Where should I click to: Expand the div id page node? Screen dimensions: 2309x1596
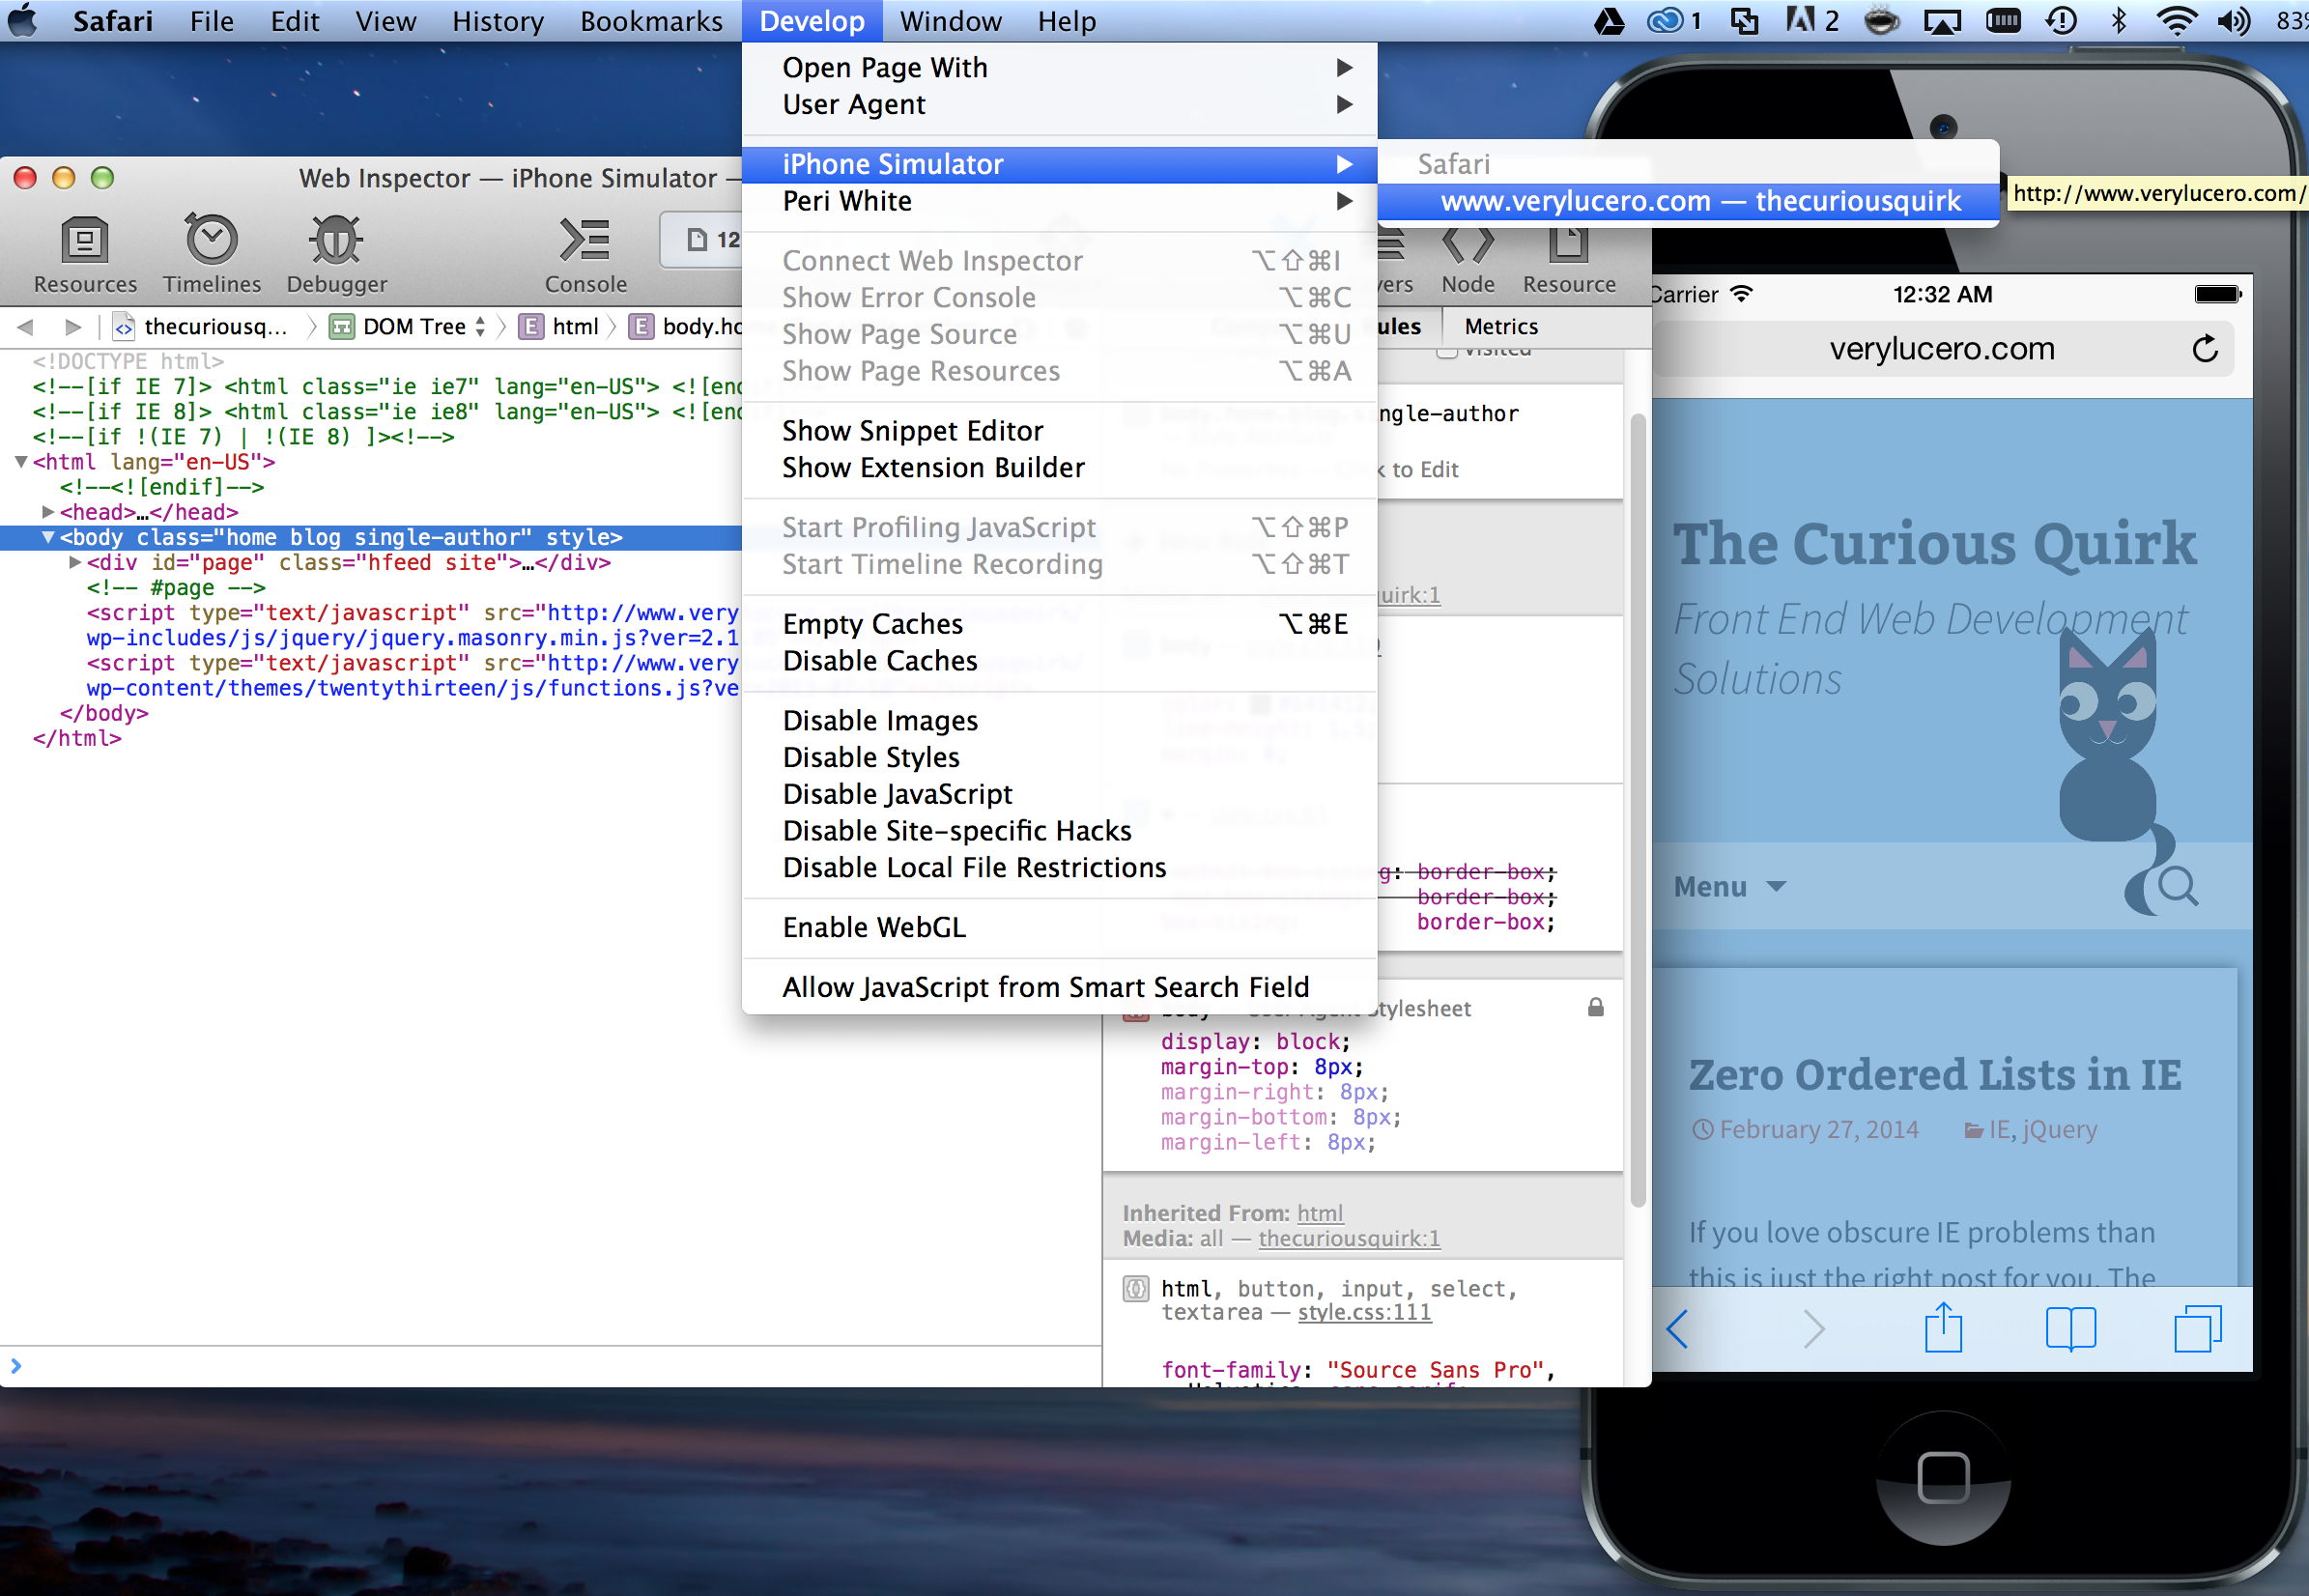pos(74,562)
